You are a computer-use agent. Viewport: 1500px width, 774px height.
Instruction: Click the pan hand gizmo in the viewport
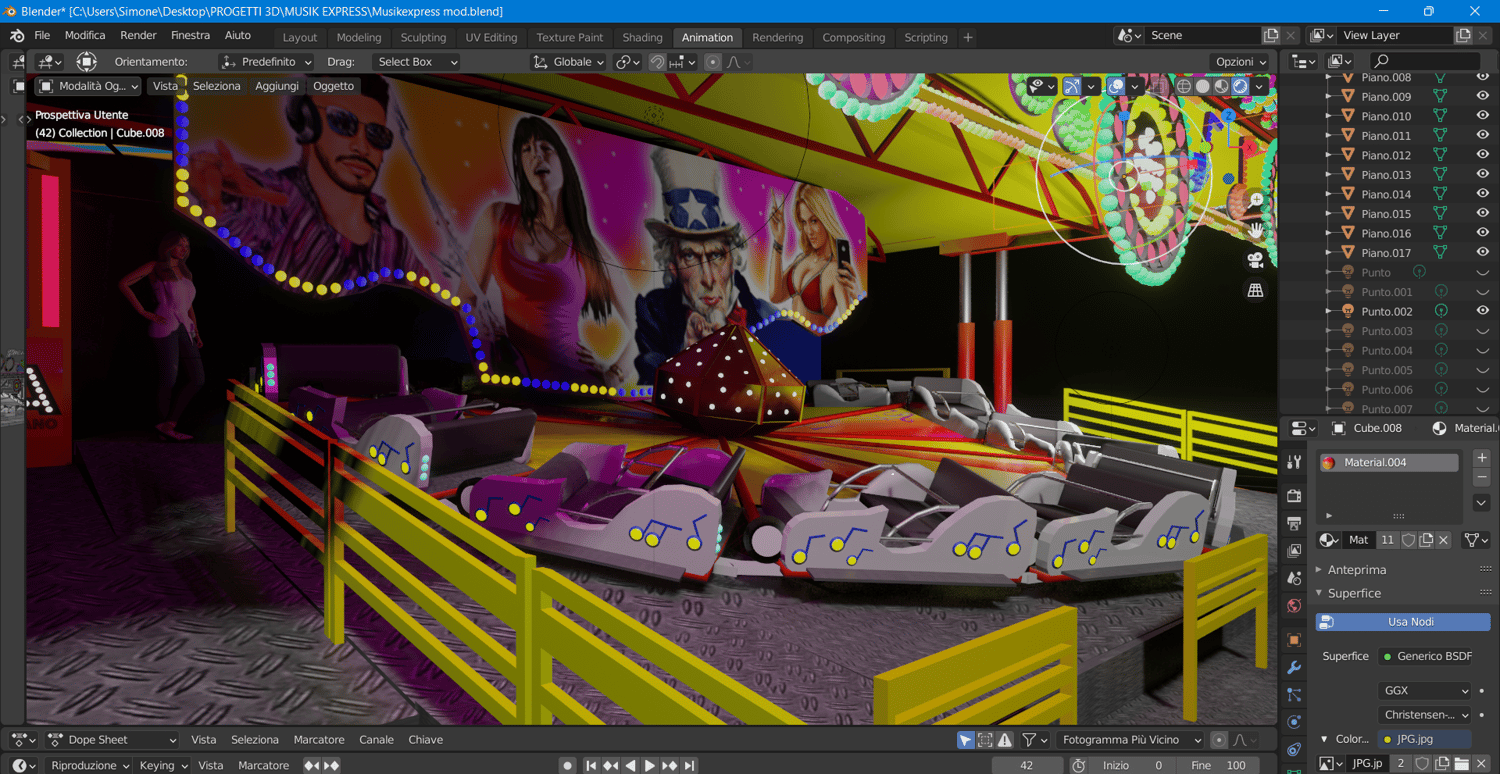tap(1256, 230)
